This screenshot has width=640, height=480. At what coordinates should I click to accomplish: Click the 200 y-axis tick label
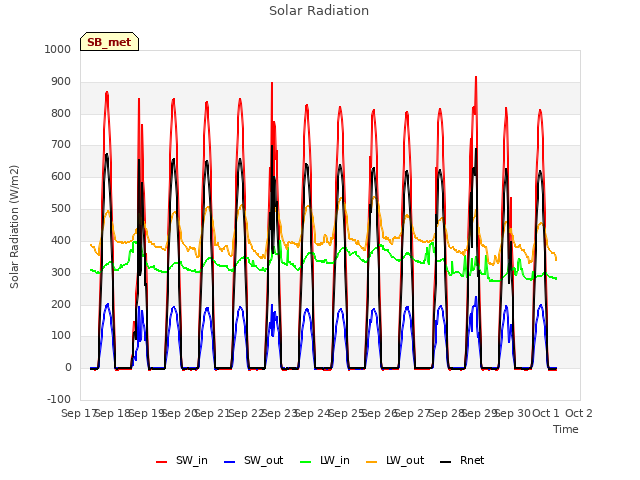pyautogui.click(x=61, y=304)
